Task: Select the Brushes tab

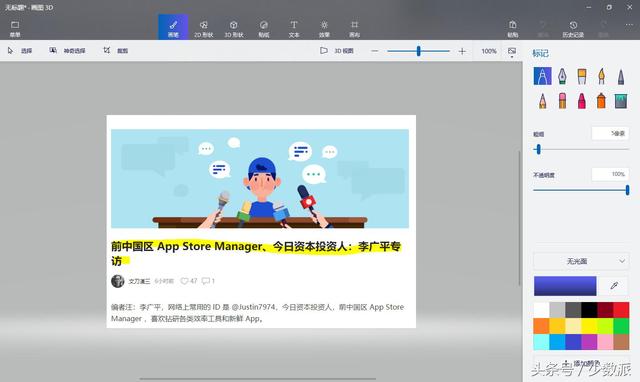Action: click(x=173, y=27)
